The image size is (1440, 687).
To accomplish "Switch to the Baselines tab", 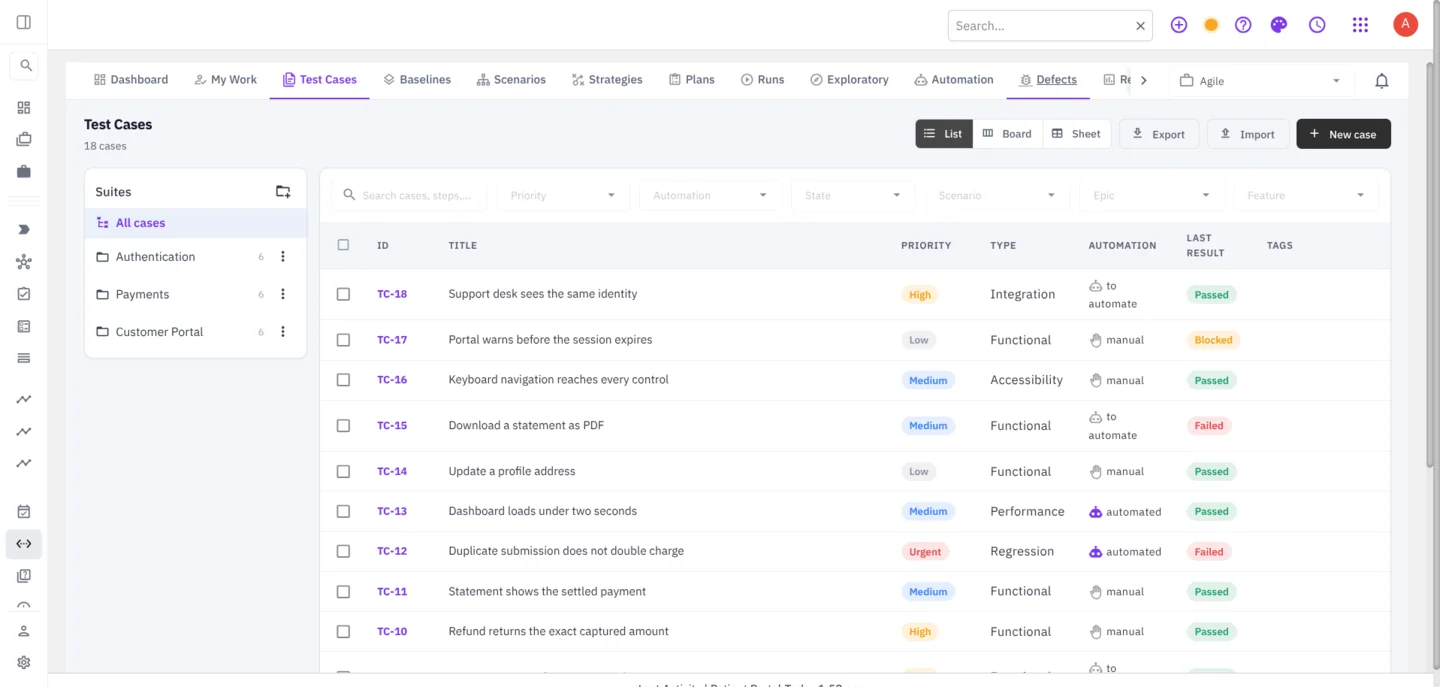I will [417, 80].
